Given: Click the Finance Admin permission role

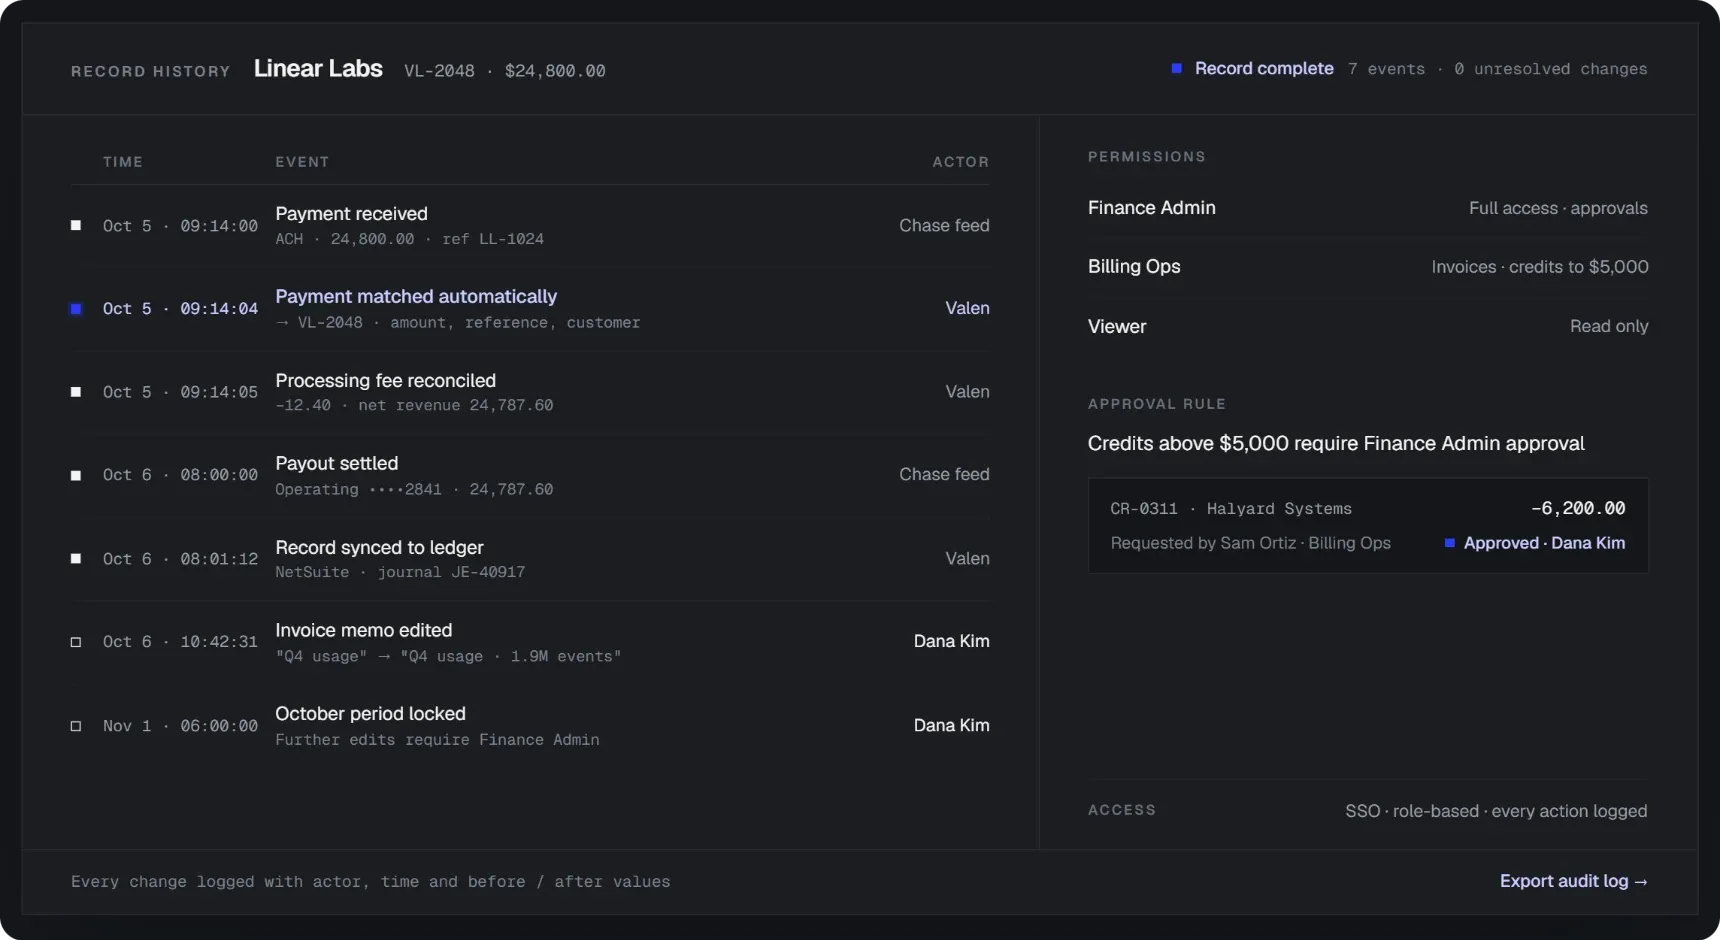Looking at the screenshot, I should tap(1152, 207).
